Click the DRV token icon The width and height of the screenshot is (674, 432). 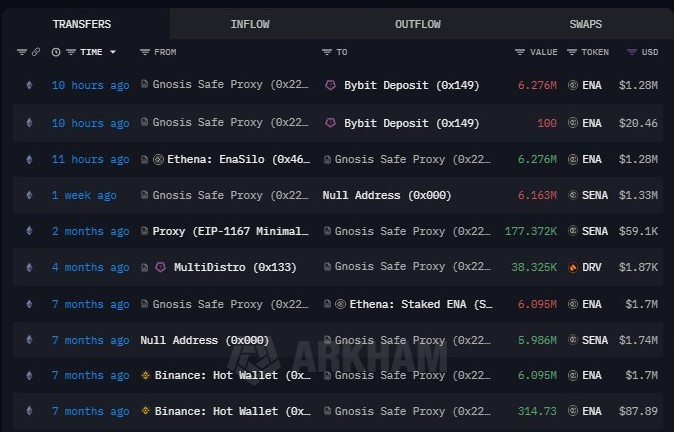pos(572,268)
